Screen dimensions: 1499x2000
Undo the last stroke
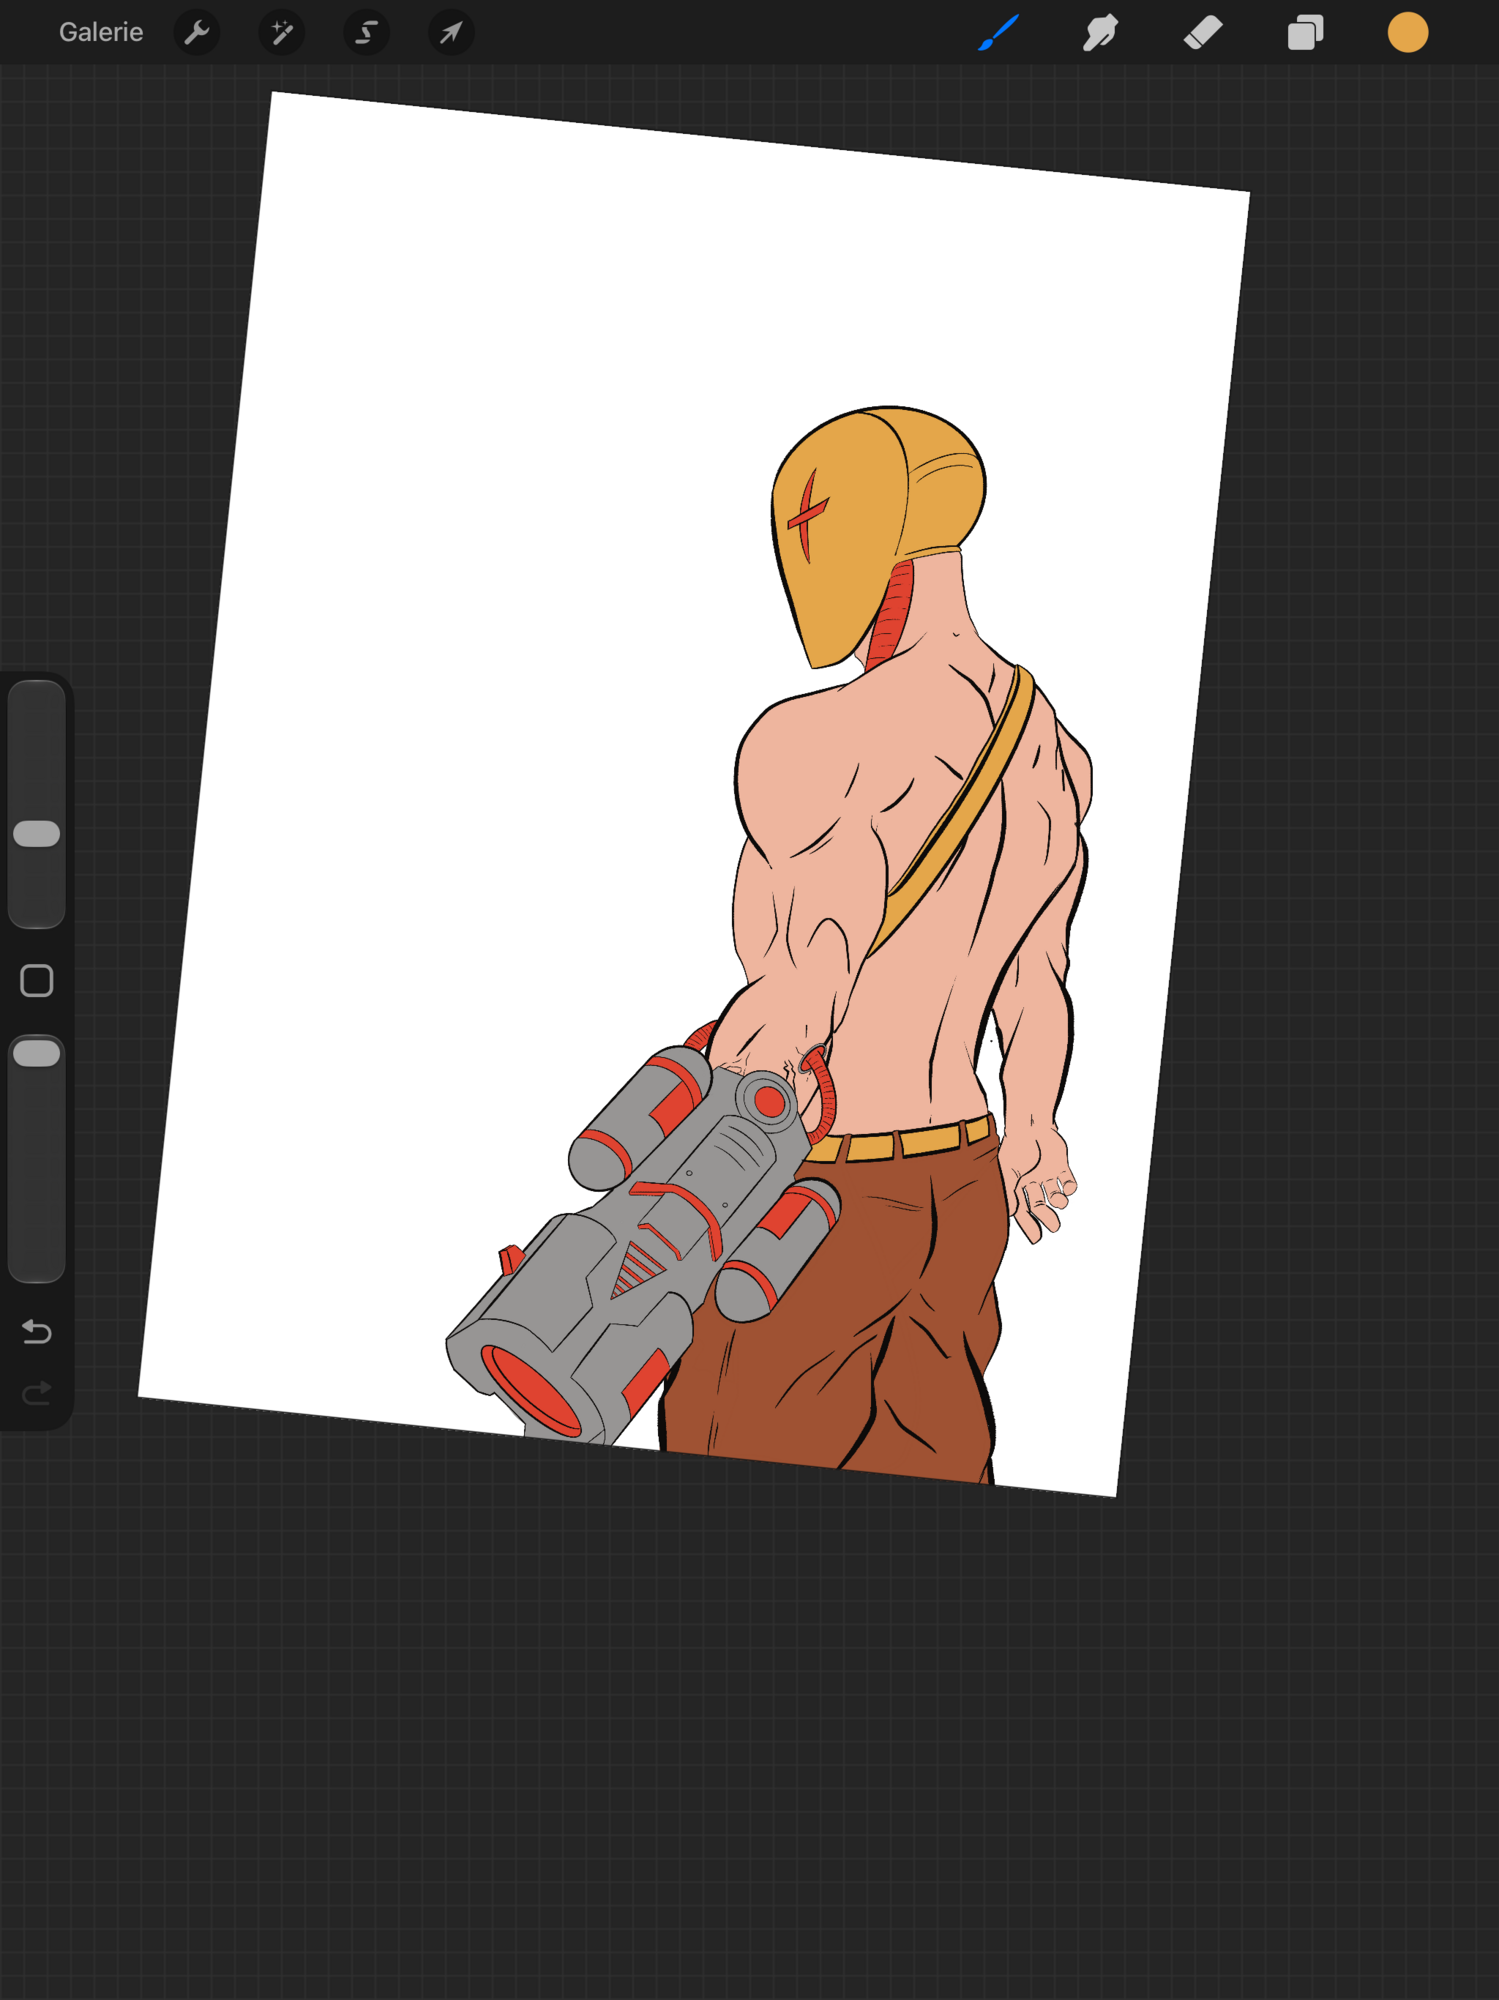[x=37, y=1332]
